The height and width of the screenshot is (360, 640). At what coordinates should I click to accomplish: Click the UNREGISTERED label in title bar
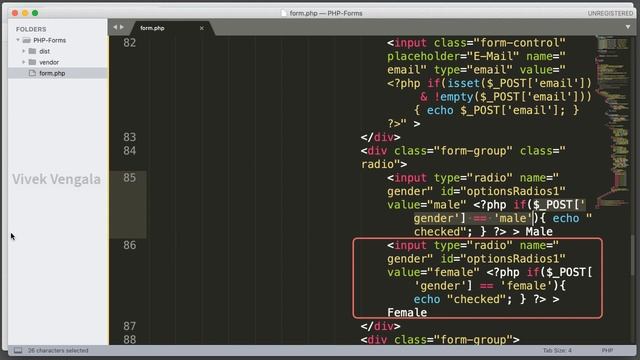pos(610,13)
